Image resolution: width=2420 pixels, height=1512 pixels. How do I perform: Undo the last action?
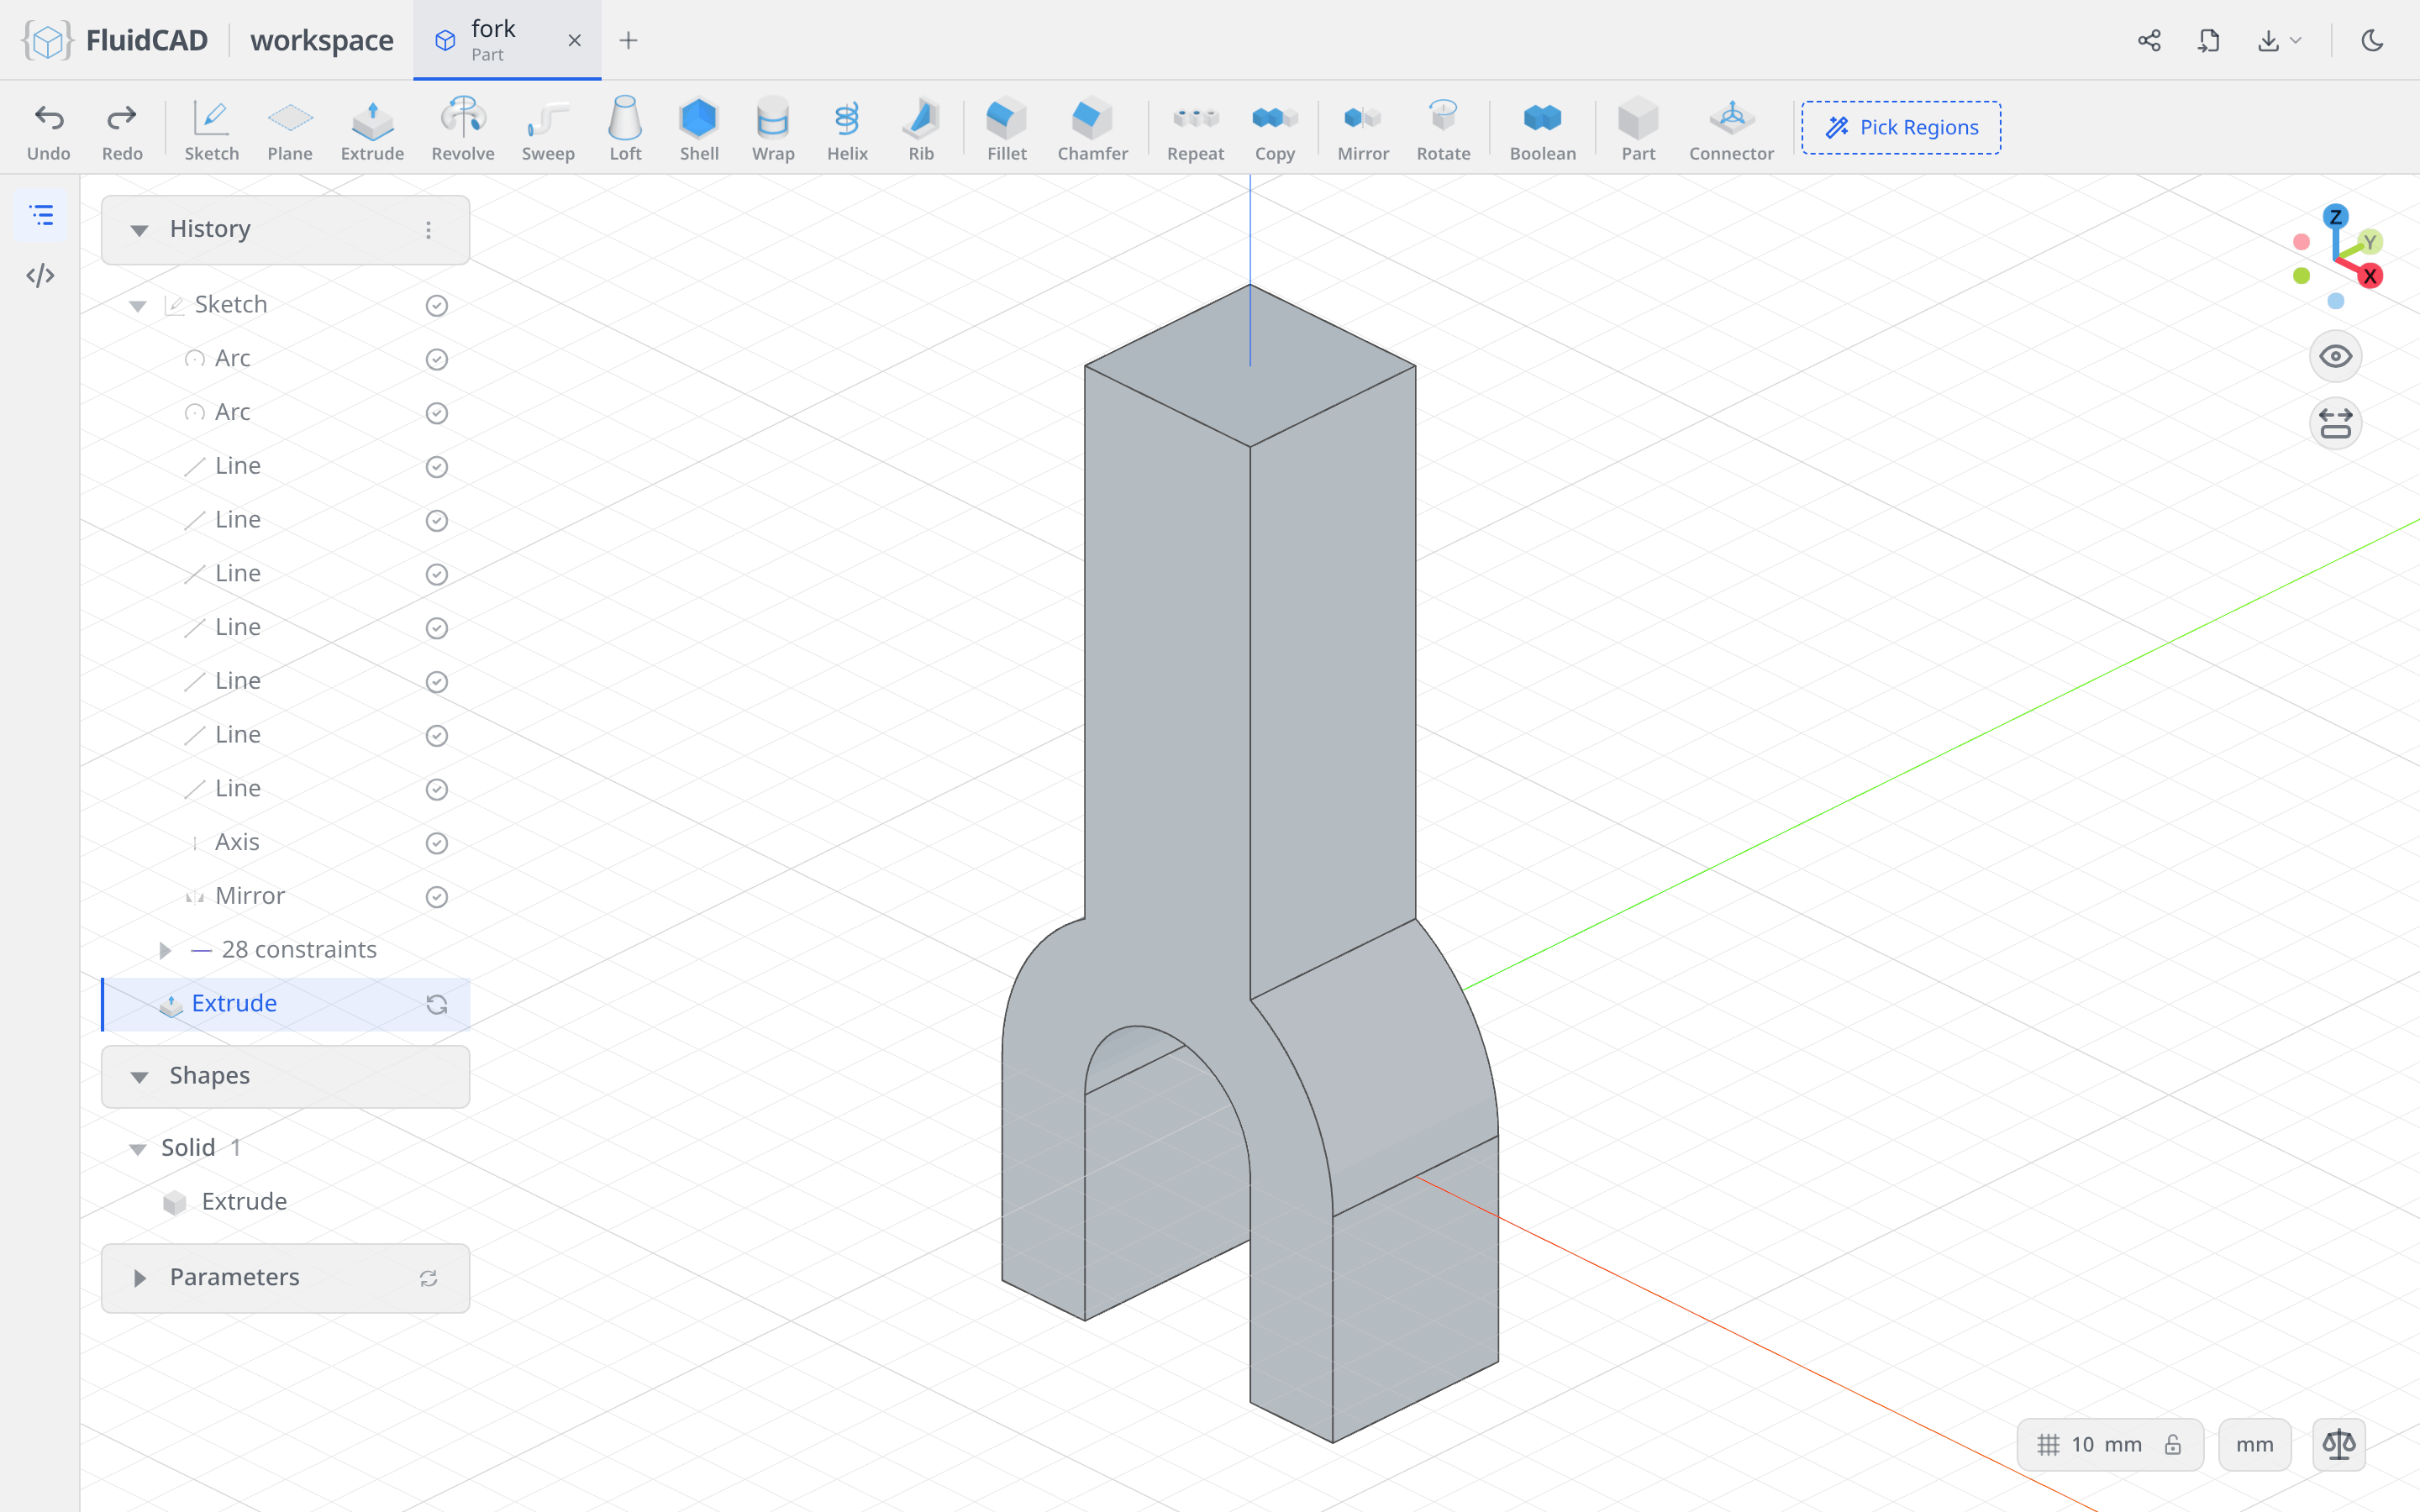[x=48, y=129]
